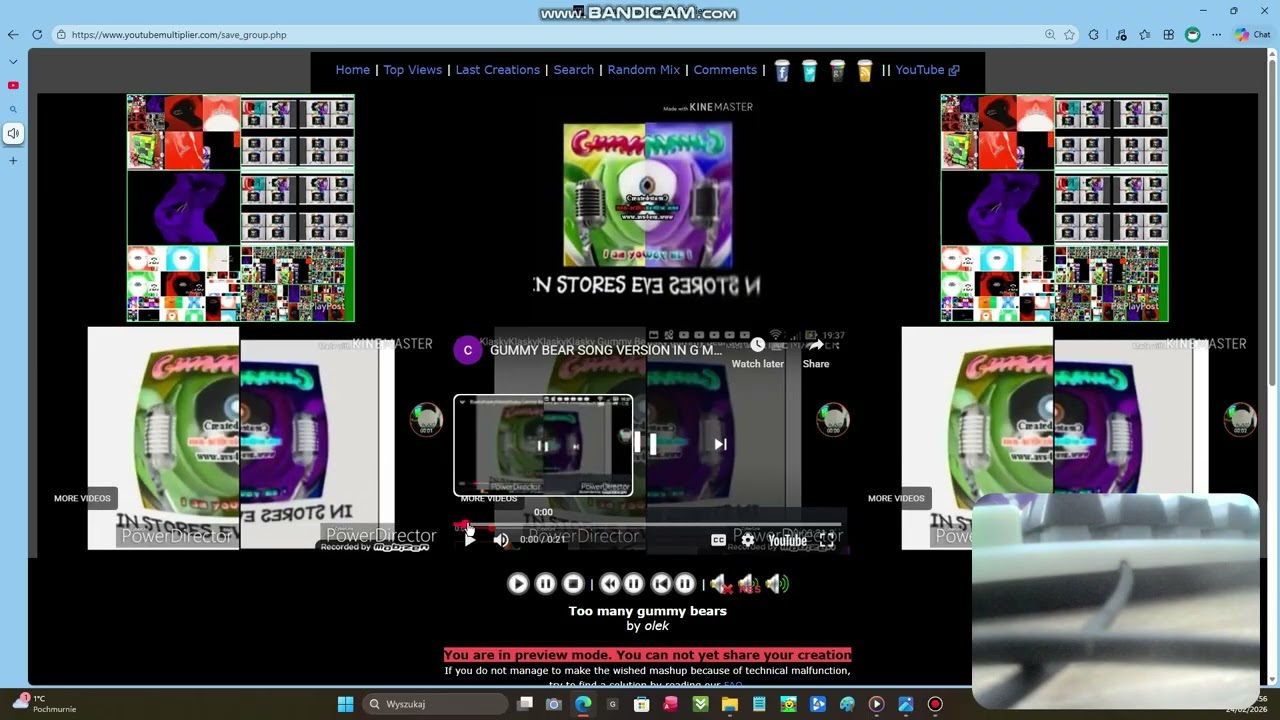This screenshot has width=1280, height=720.
Task: Open the RSS feed cup icon
Action: [x=864, y=71]
